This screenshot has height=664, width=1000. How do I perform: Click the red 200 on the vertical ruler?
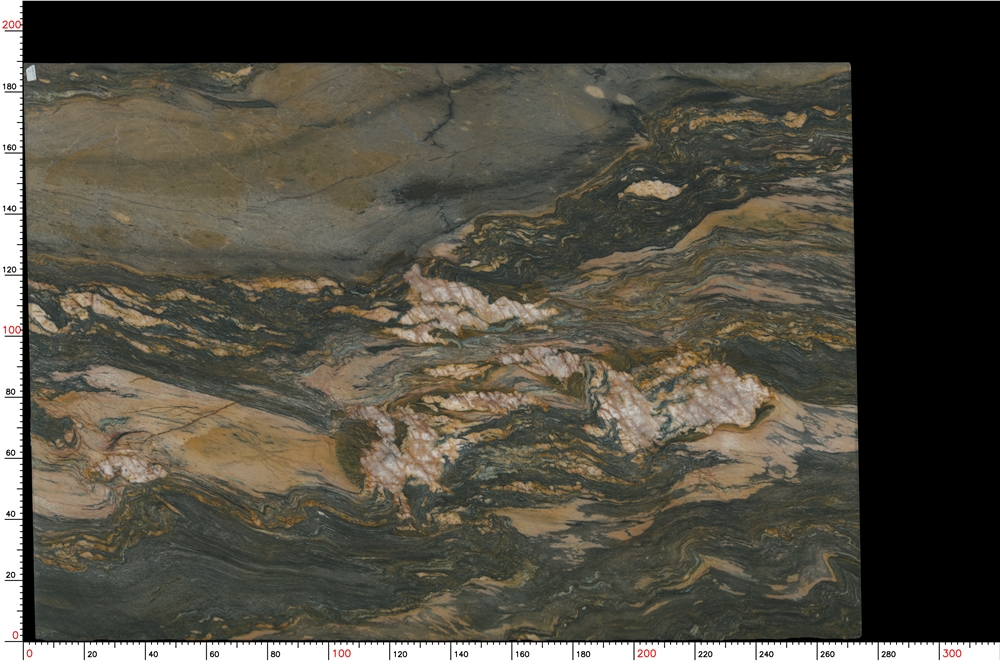11,25
